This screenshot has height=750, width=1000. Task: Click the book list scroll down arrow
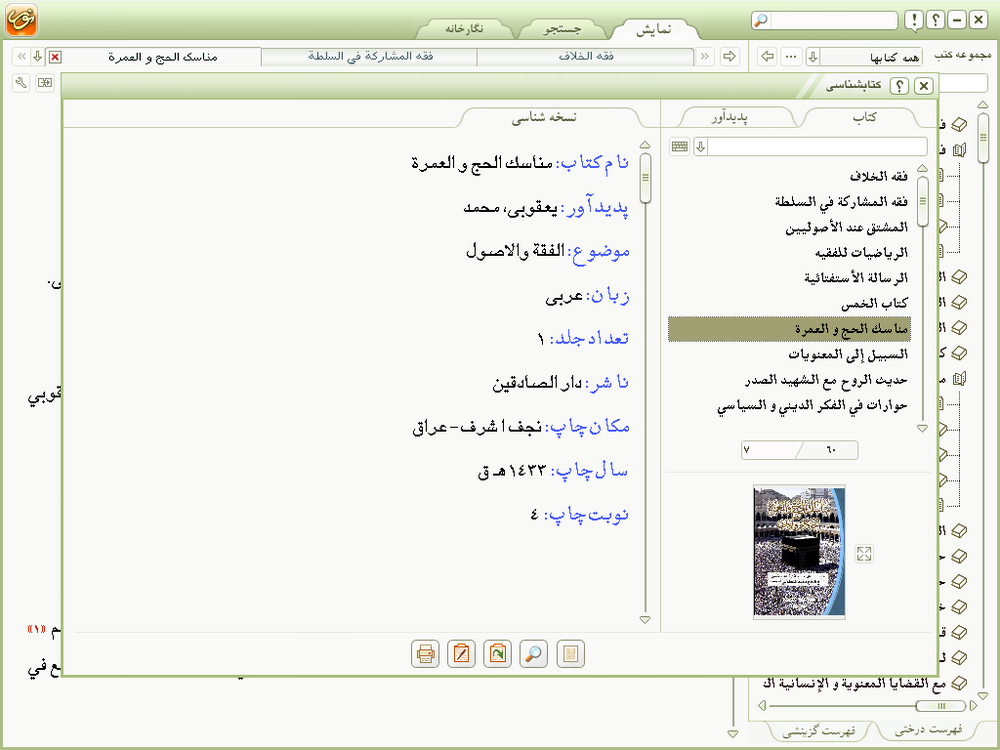[922, 429]
